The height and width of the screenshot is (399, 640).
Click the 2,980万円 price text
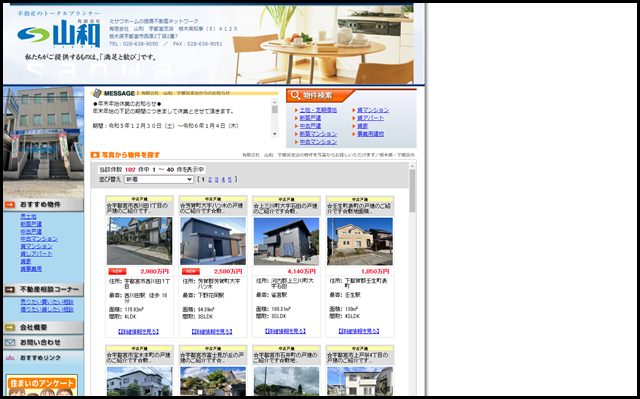(x=155, y=271)
